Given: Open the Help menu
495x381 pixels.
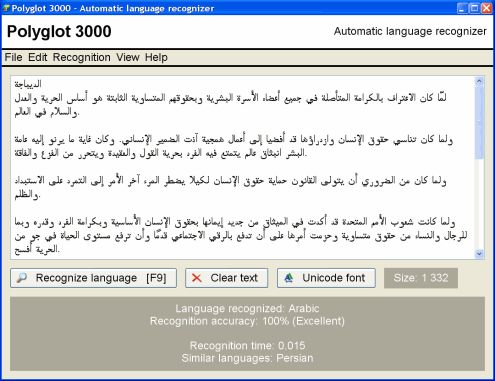Looking at the screenshot, I should click(156, 57).
